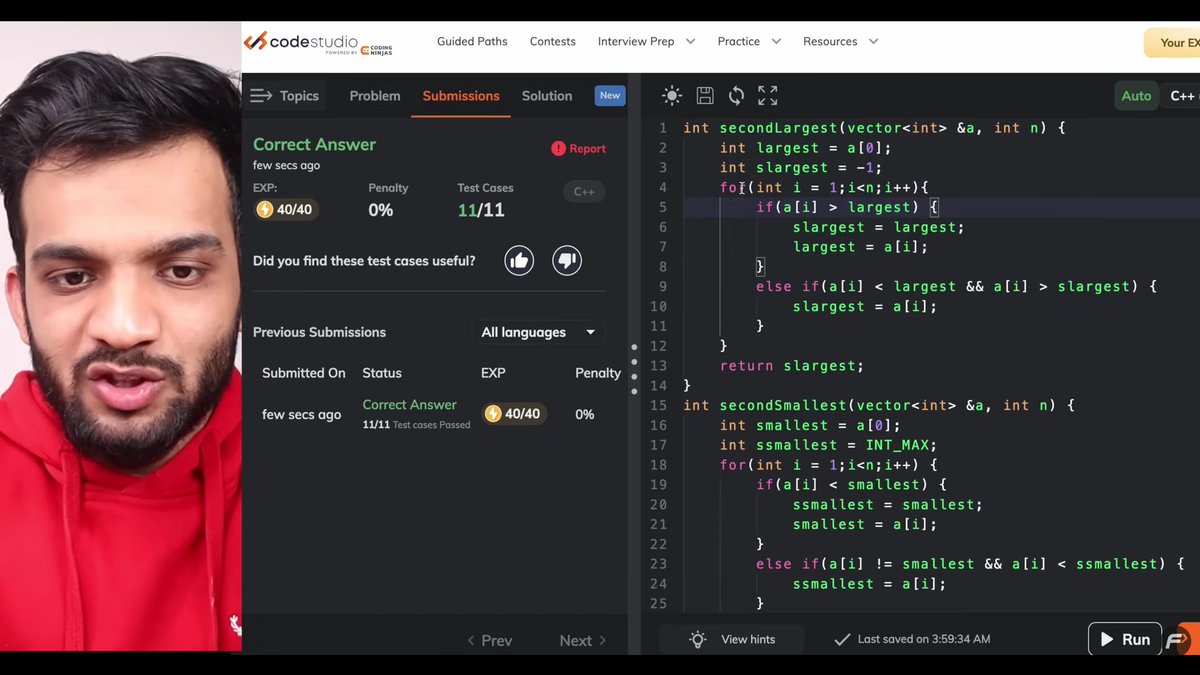The height and width of the screenshot is (675, 1200).
Task: Click the Penalty column header in table
Action: 598,373
